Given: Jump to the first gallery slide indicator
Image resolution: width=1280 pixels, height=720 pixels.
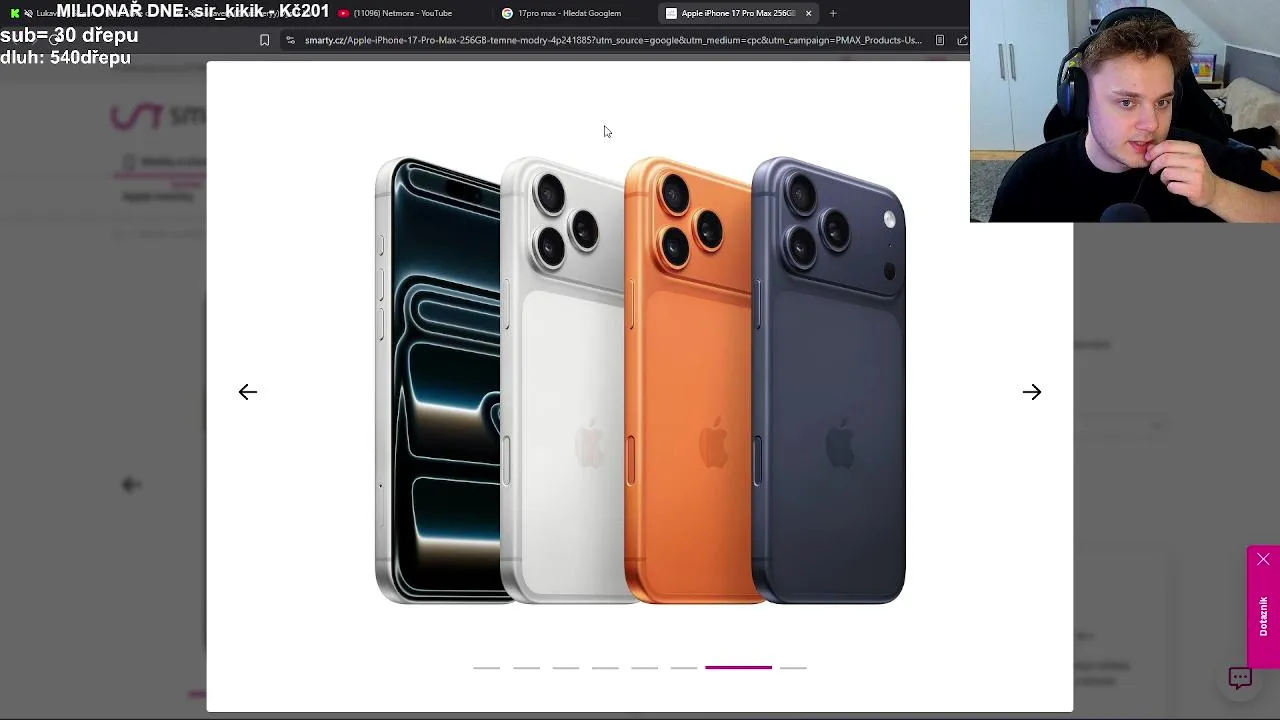Looking at the screenshot, I should pyautogui.click(x=486, y=667).
